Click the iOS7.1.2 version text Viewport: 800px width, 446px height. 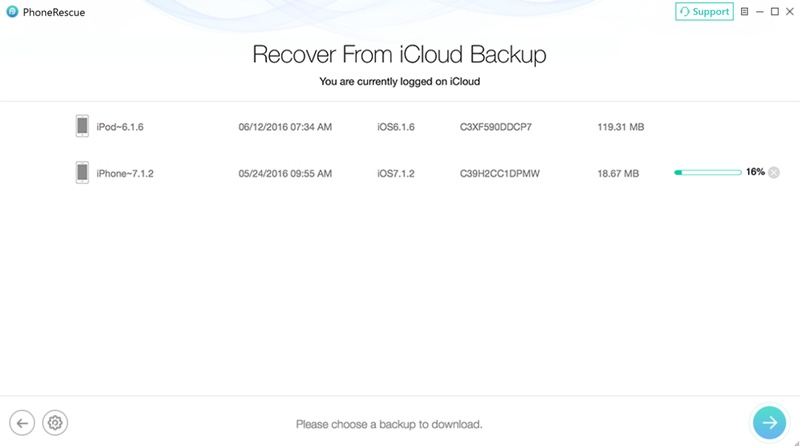[x=396, y=174]
